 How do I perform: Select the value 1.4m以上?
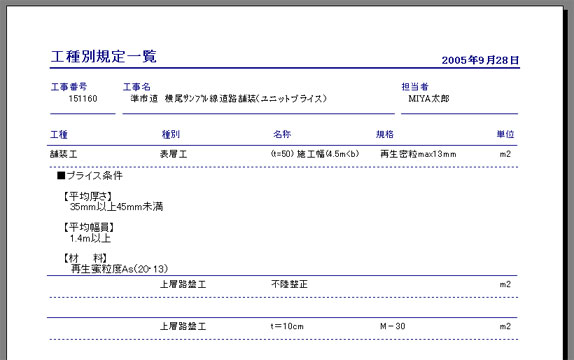[x=90, y=238]
